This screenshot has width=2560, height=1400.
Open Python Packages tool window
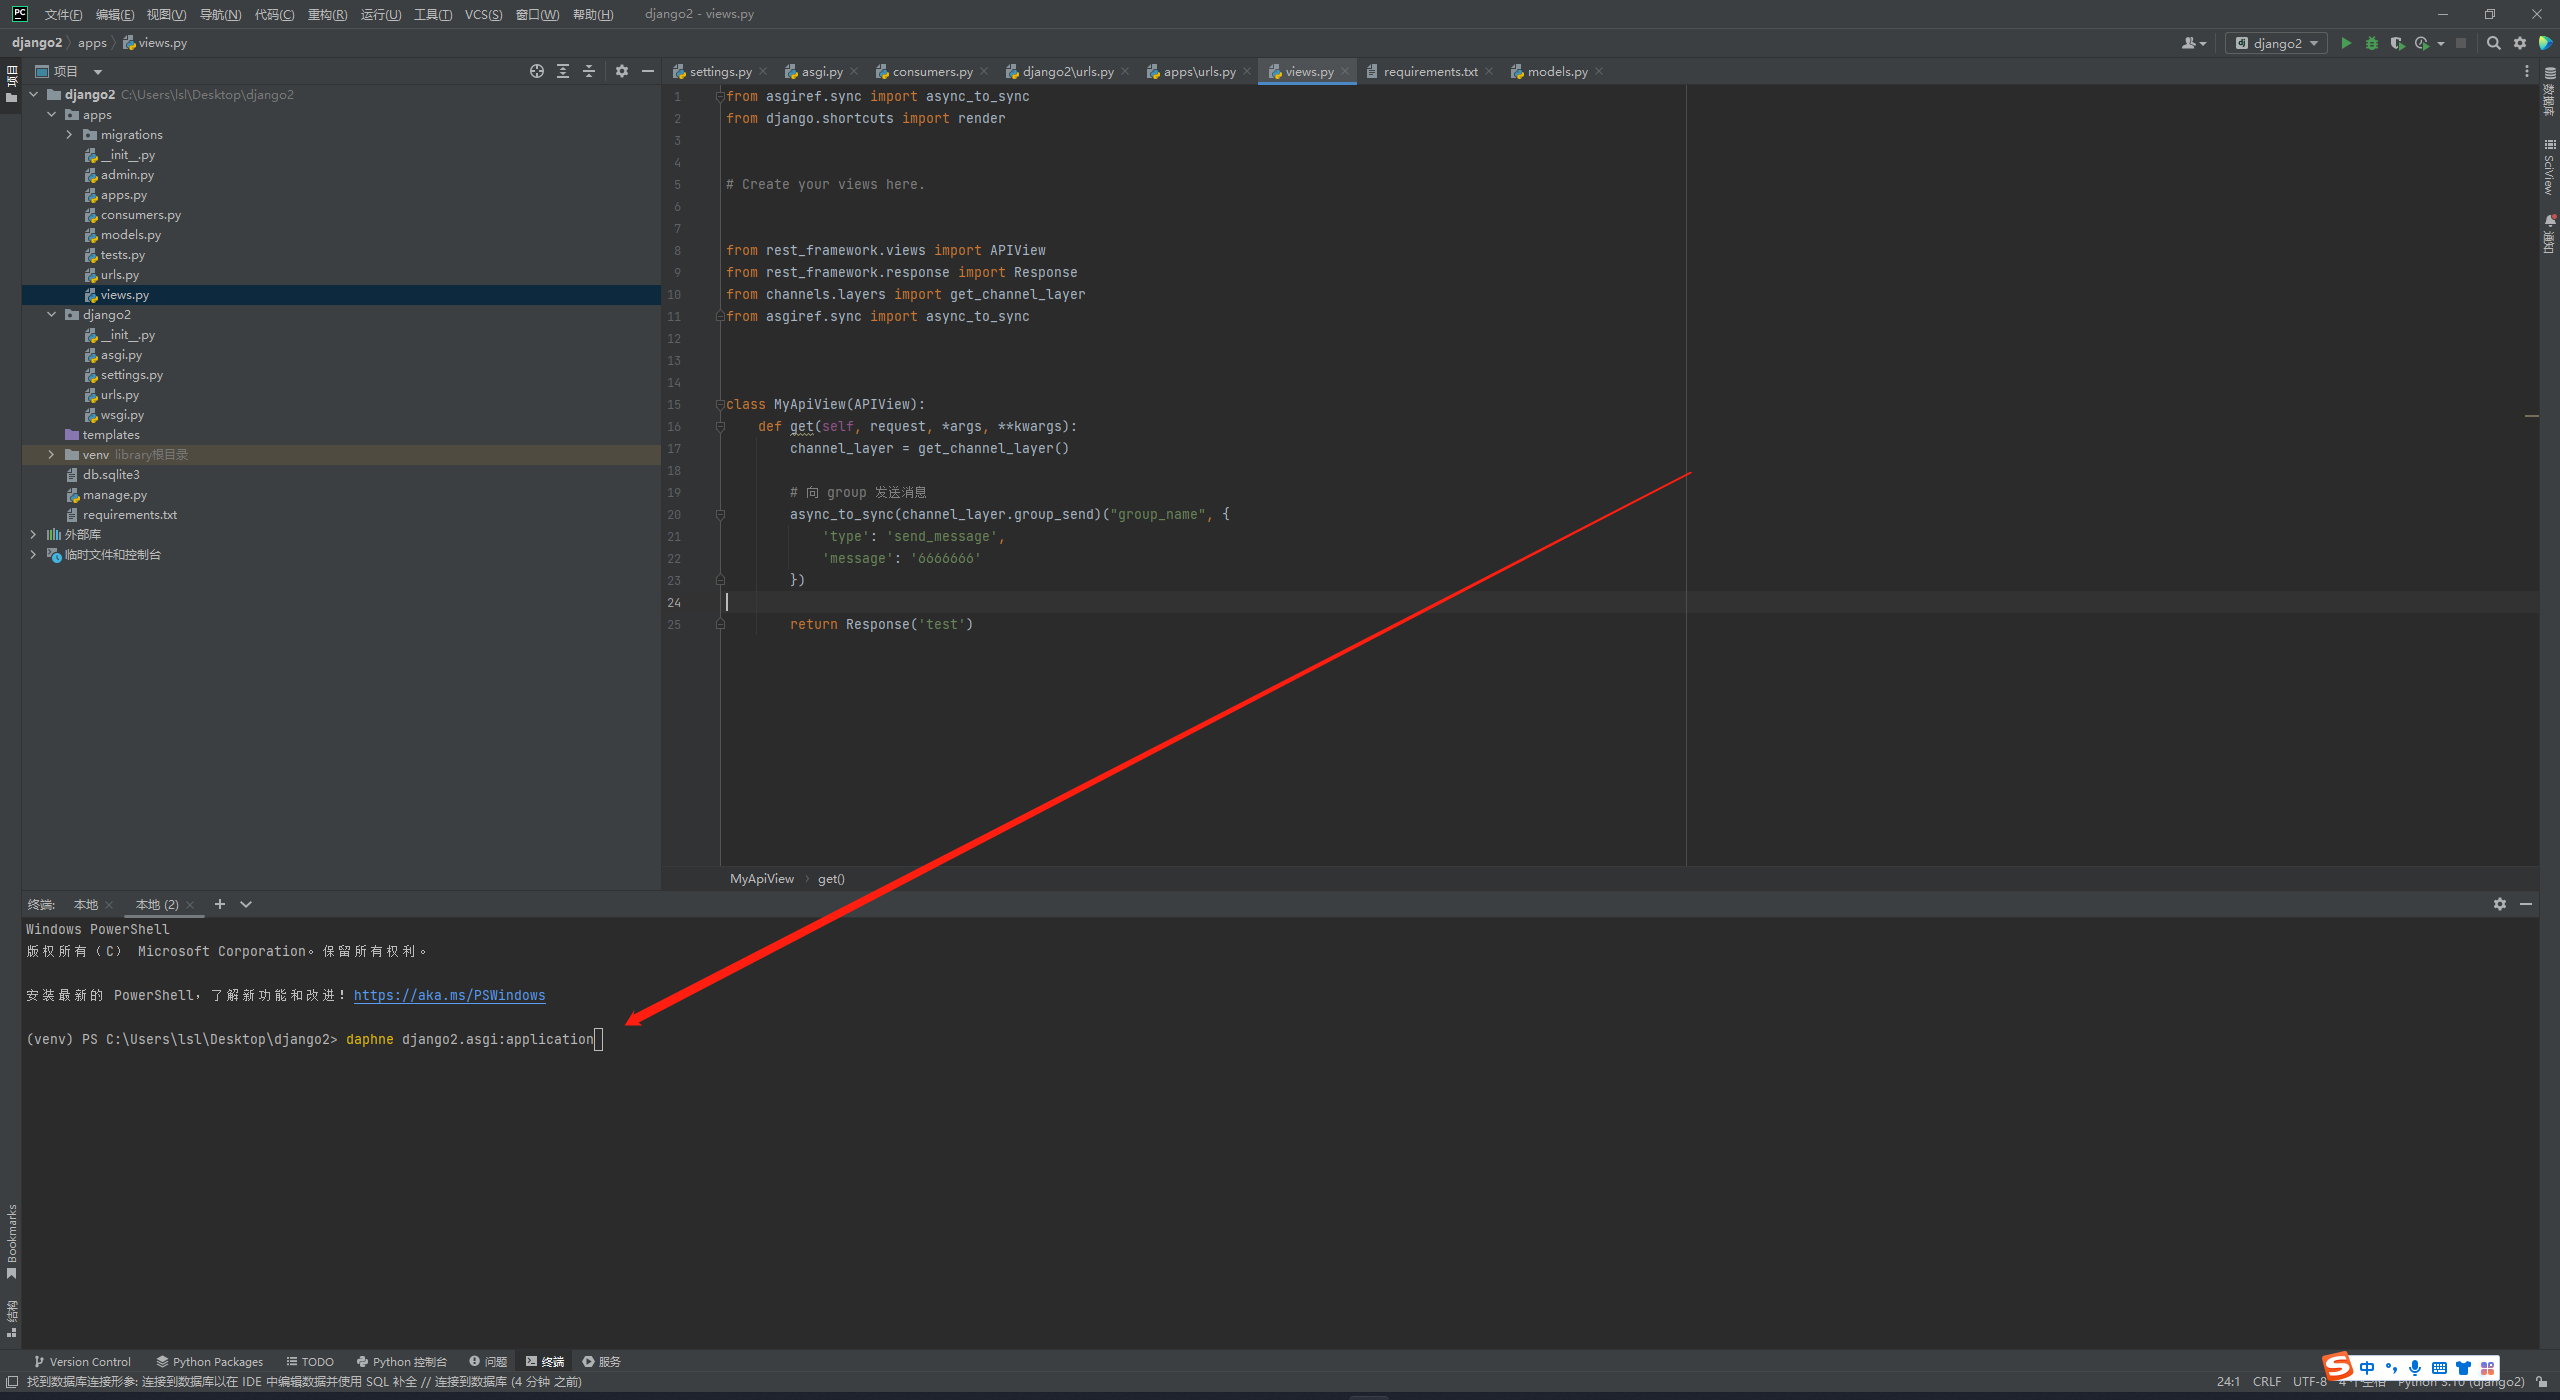coord(209,1362)
